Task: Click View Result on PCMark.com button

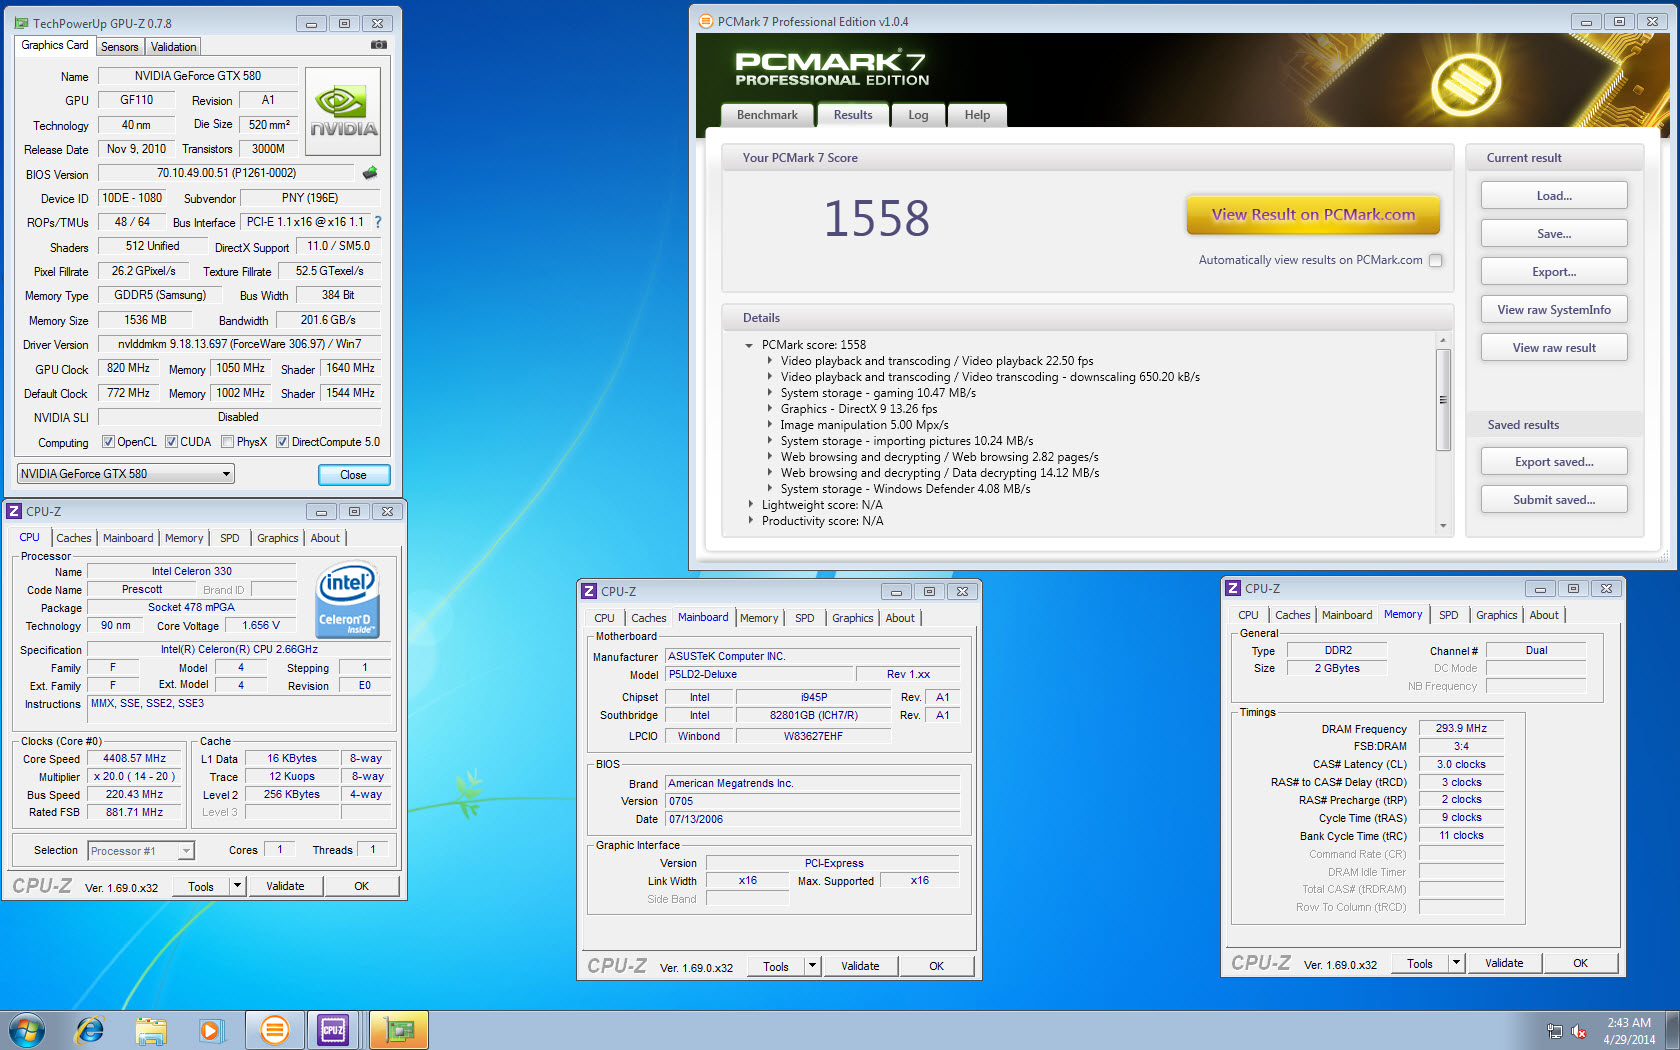Action: (1313, 215)
